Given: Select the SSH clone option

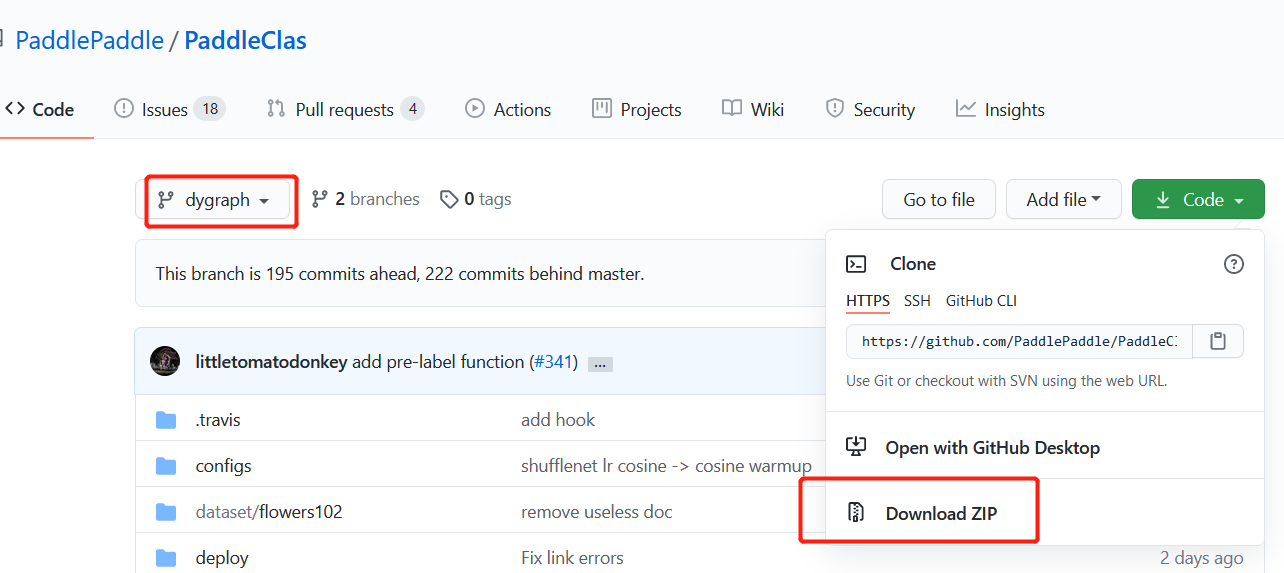Looking at the screenshot, I should pos(917,300).
